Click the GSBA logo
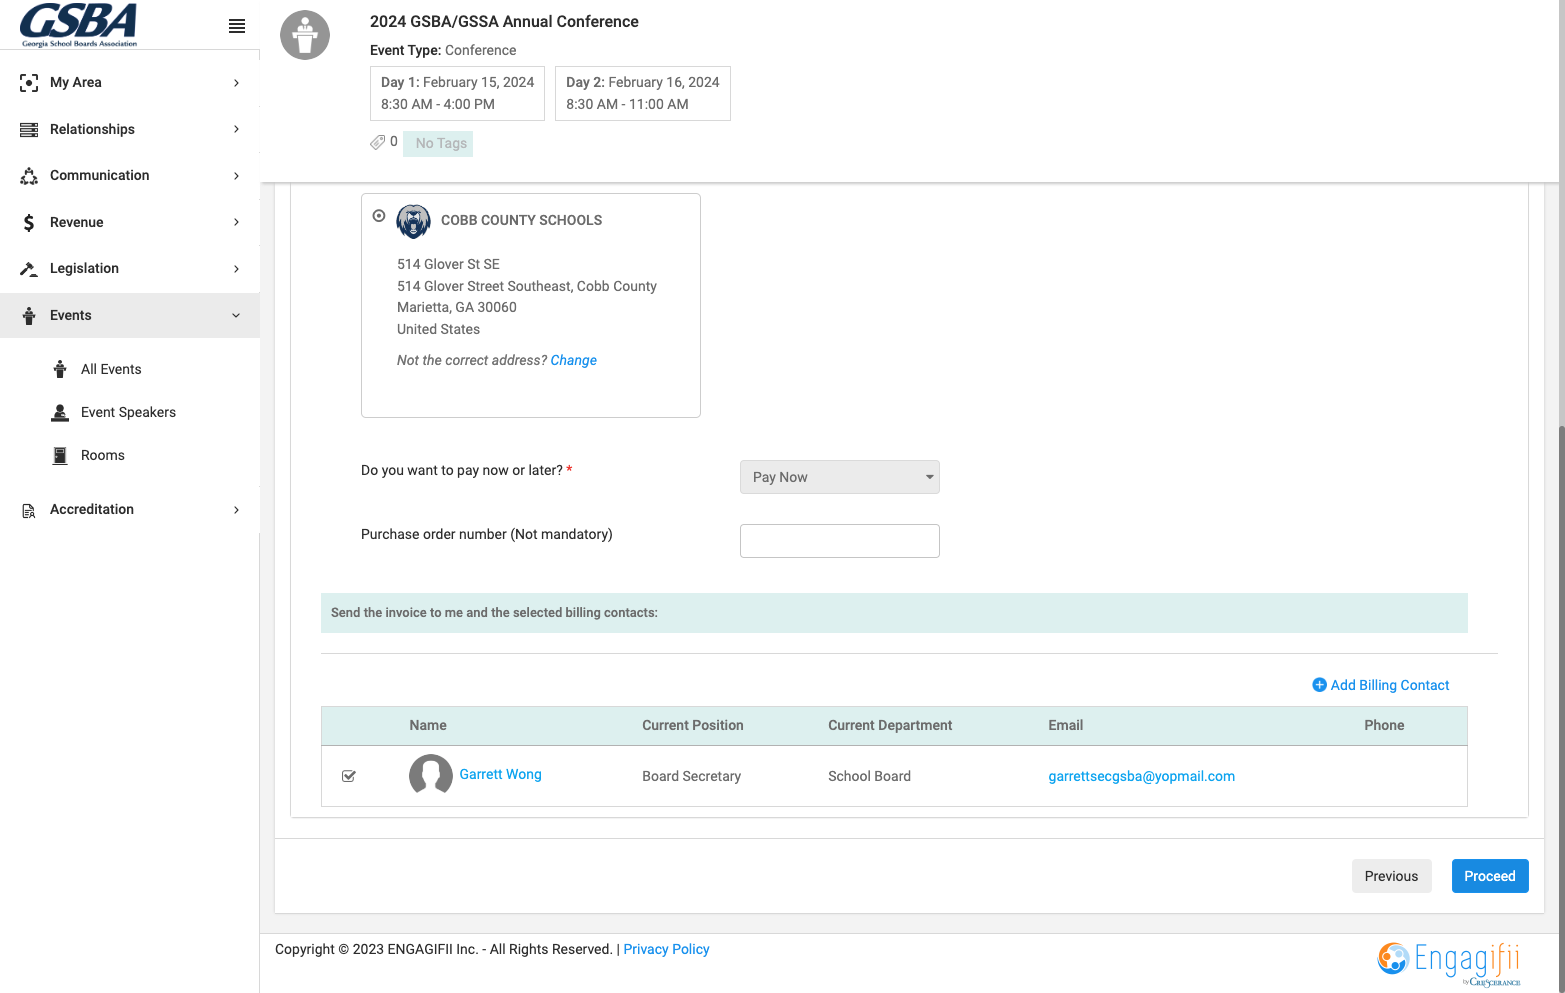 click(79, 25)
